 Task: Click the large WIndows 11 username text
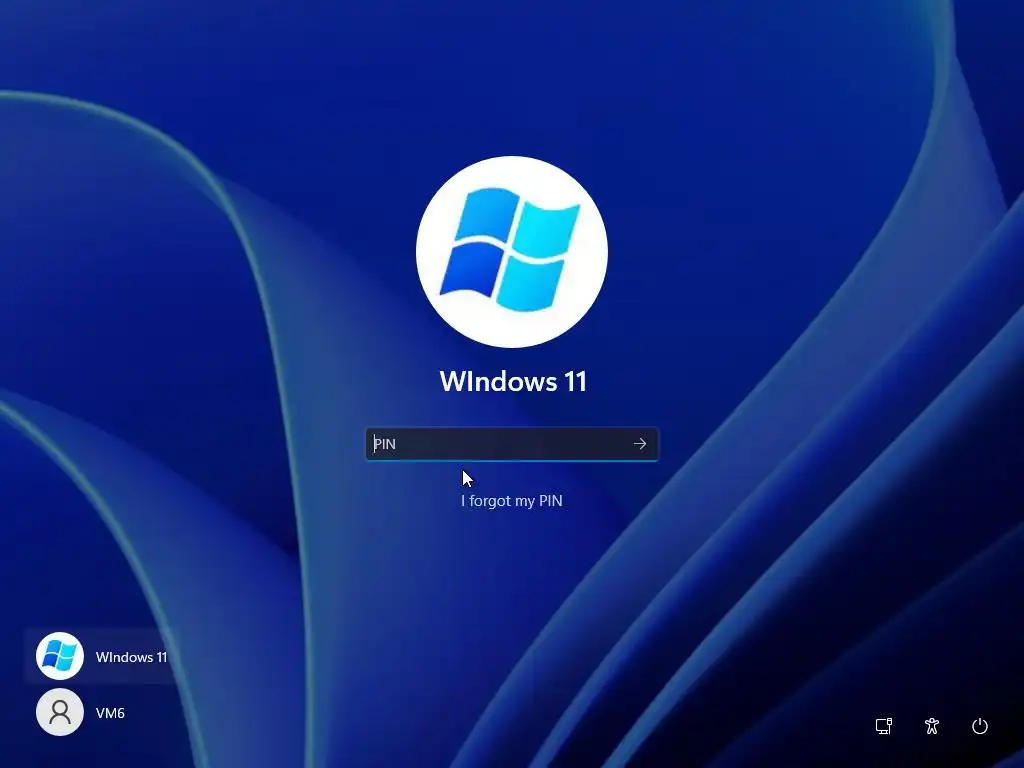(513, 381)
